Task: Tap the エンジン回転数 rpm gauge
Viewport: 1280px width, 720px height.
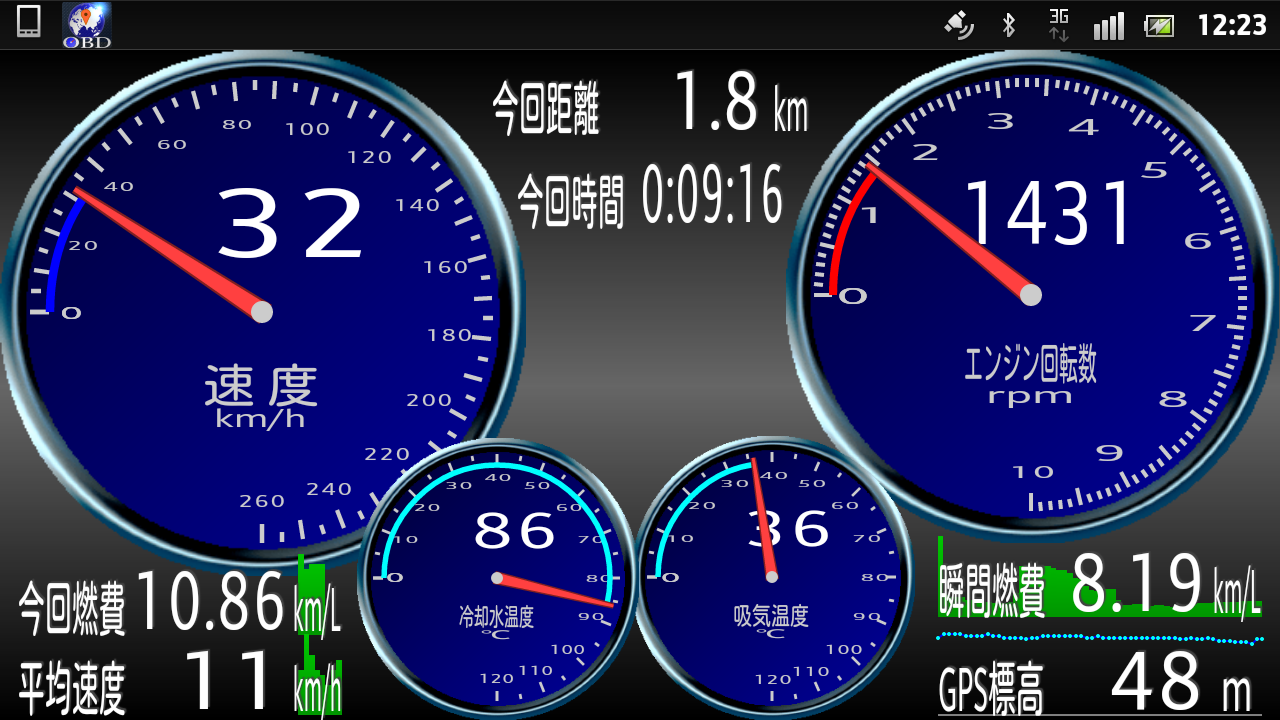Action: click(x=1032, y=294)
